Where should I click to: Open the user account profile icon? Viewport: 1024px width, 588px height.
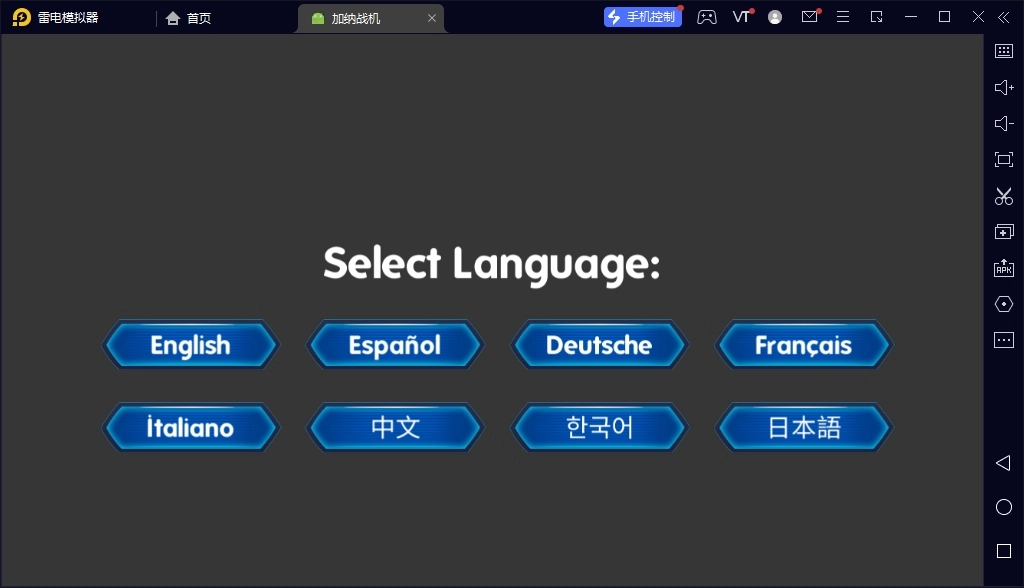(x=775, y=17)
